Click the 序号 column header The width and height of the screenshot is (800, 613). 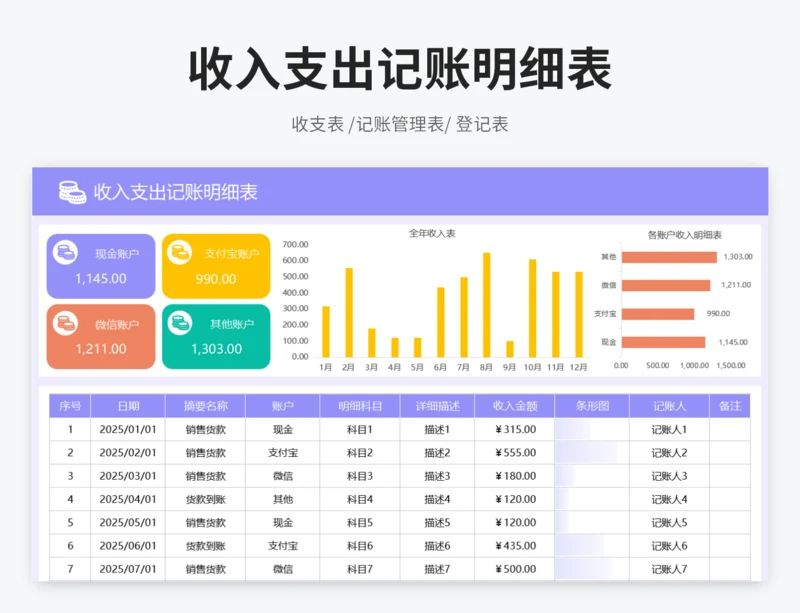pos(70,406)
